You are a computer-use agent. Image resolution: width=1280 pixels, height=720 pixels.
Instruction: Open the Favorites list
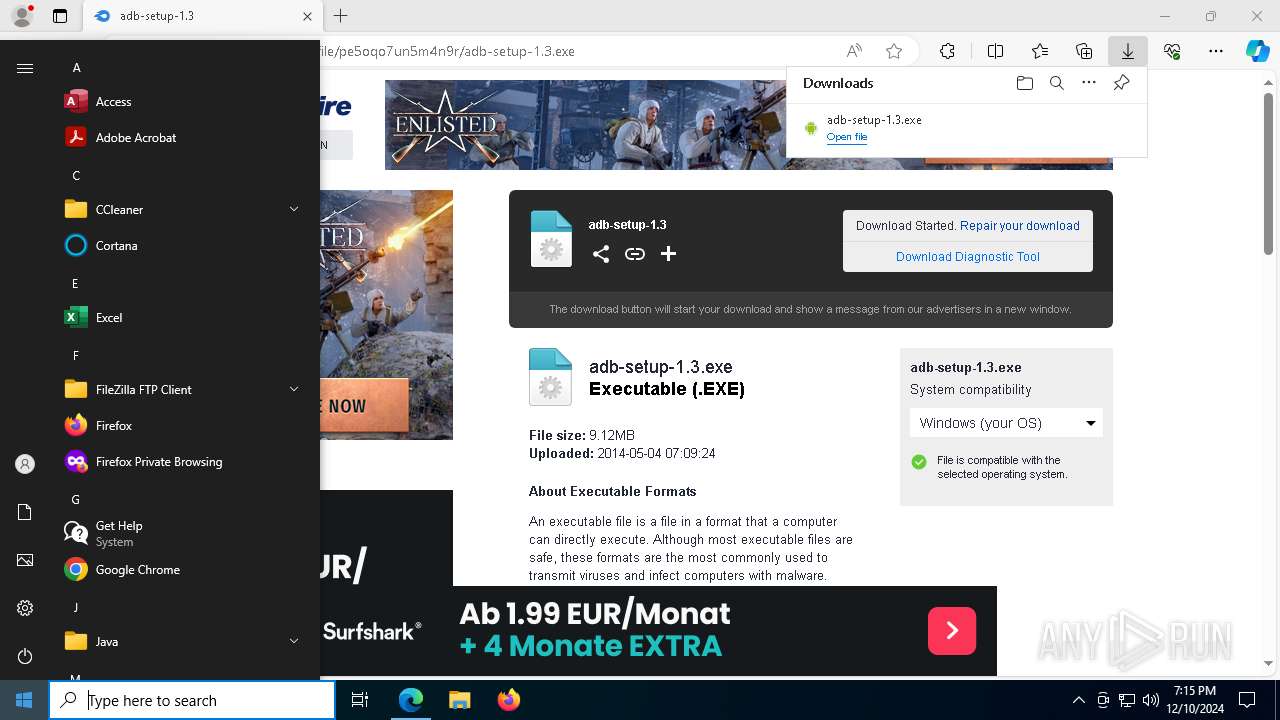tap(1040, 51)
